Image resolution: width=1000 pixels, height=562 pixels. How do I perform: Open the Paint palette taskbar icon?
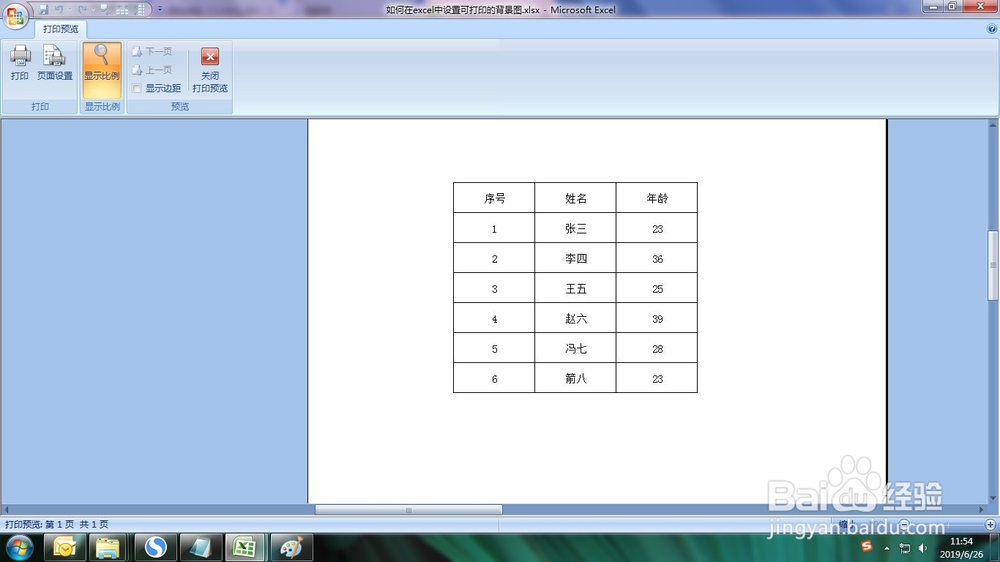[x=291, y=547]
